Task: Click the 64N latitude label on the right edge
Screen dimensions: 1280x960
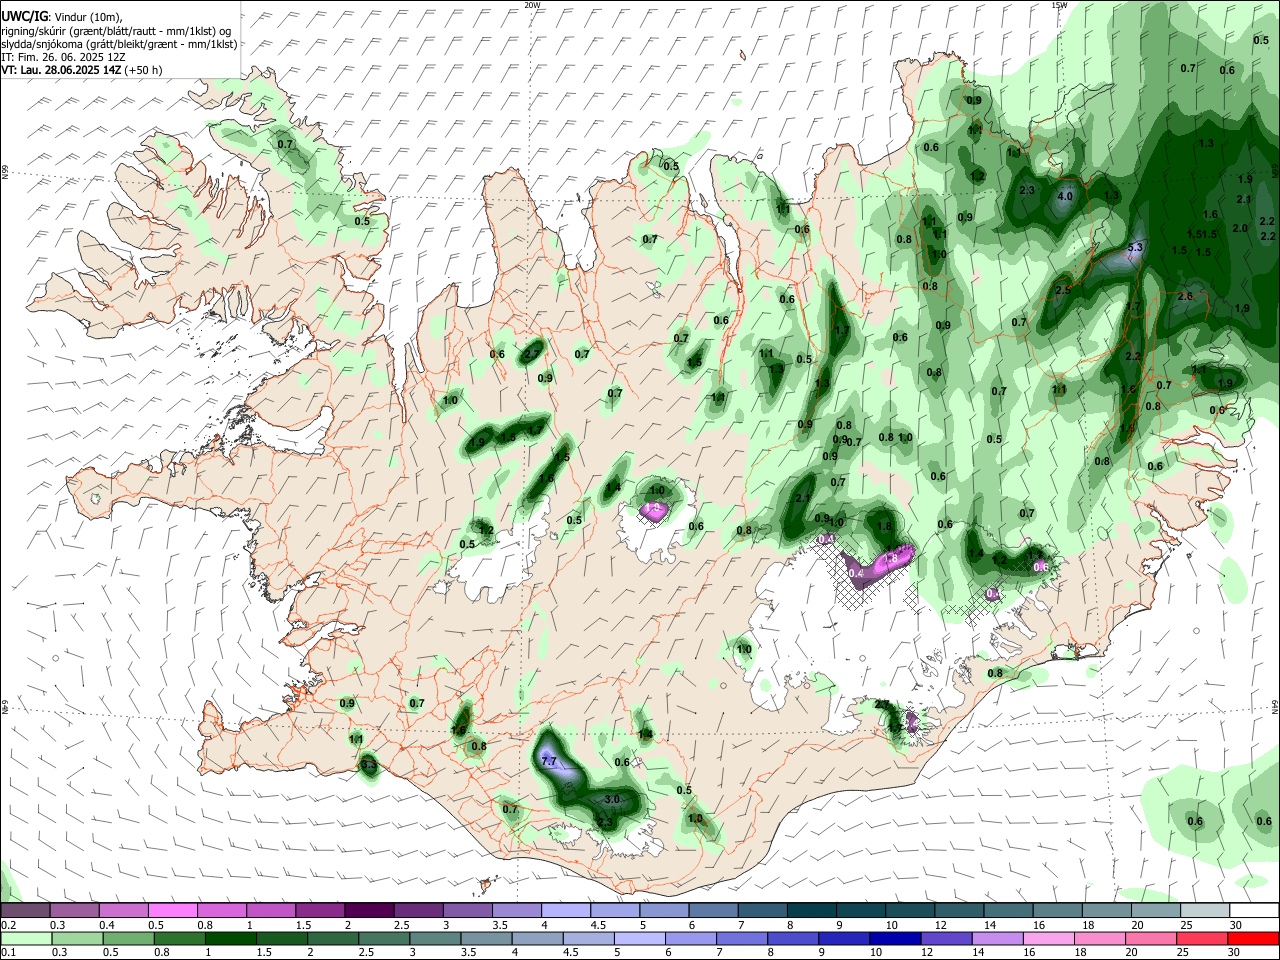Action: [1275, 705]
